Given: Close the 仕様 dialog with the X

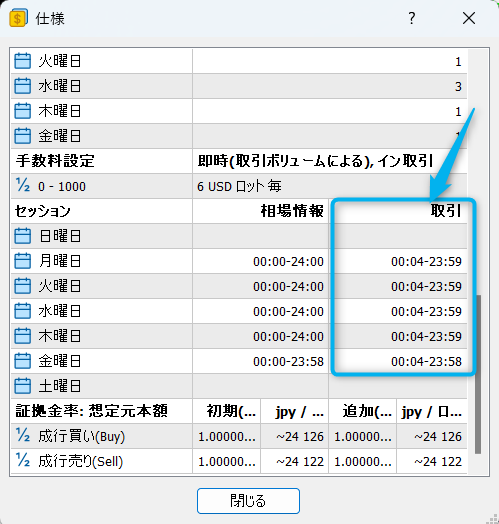Looking at the screenshot, I should pos(469,18).
